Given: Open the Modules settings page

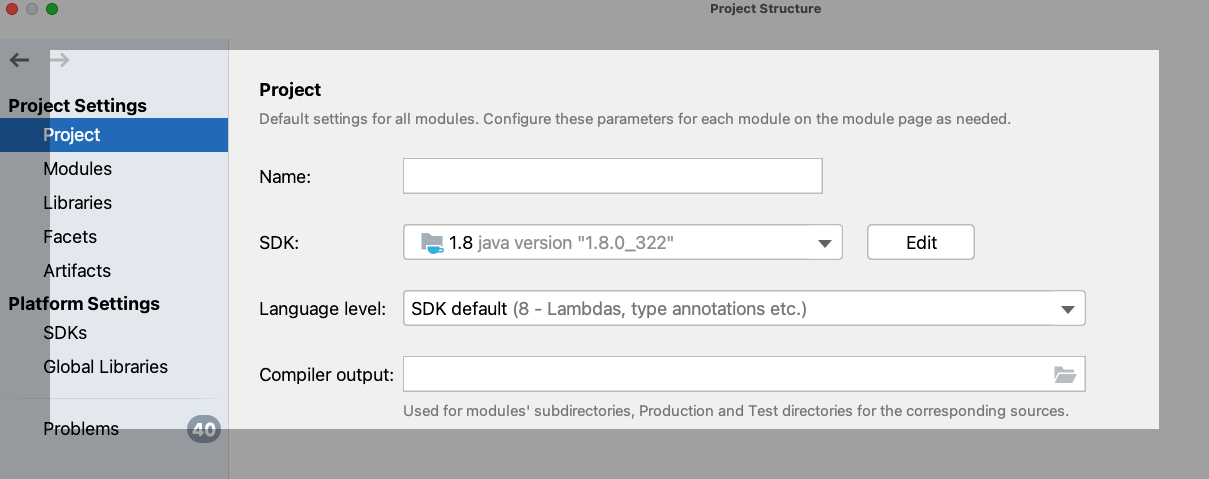Looking at the screenshot, I should [x=77, y=169].
